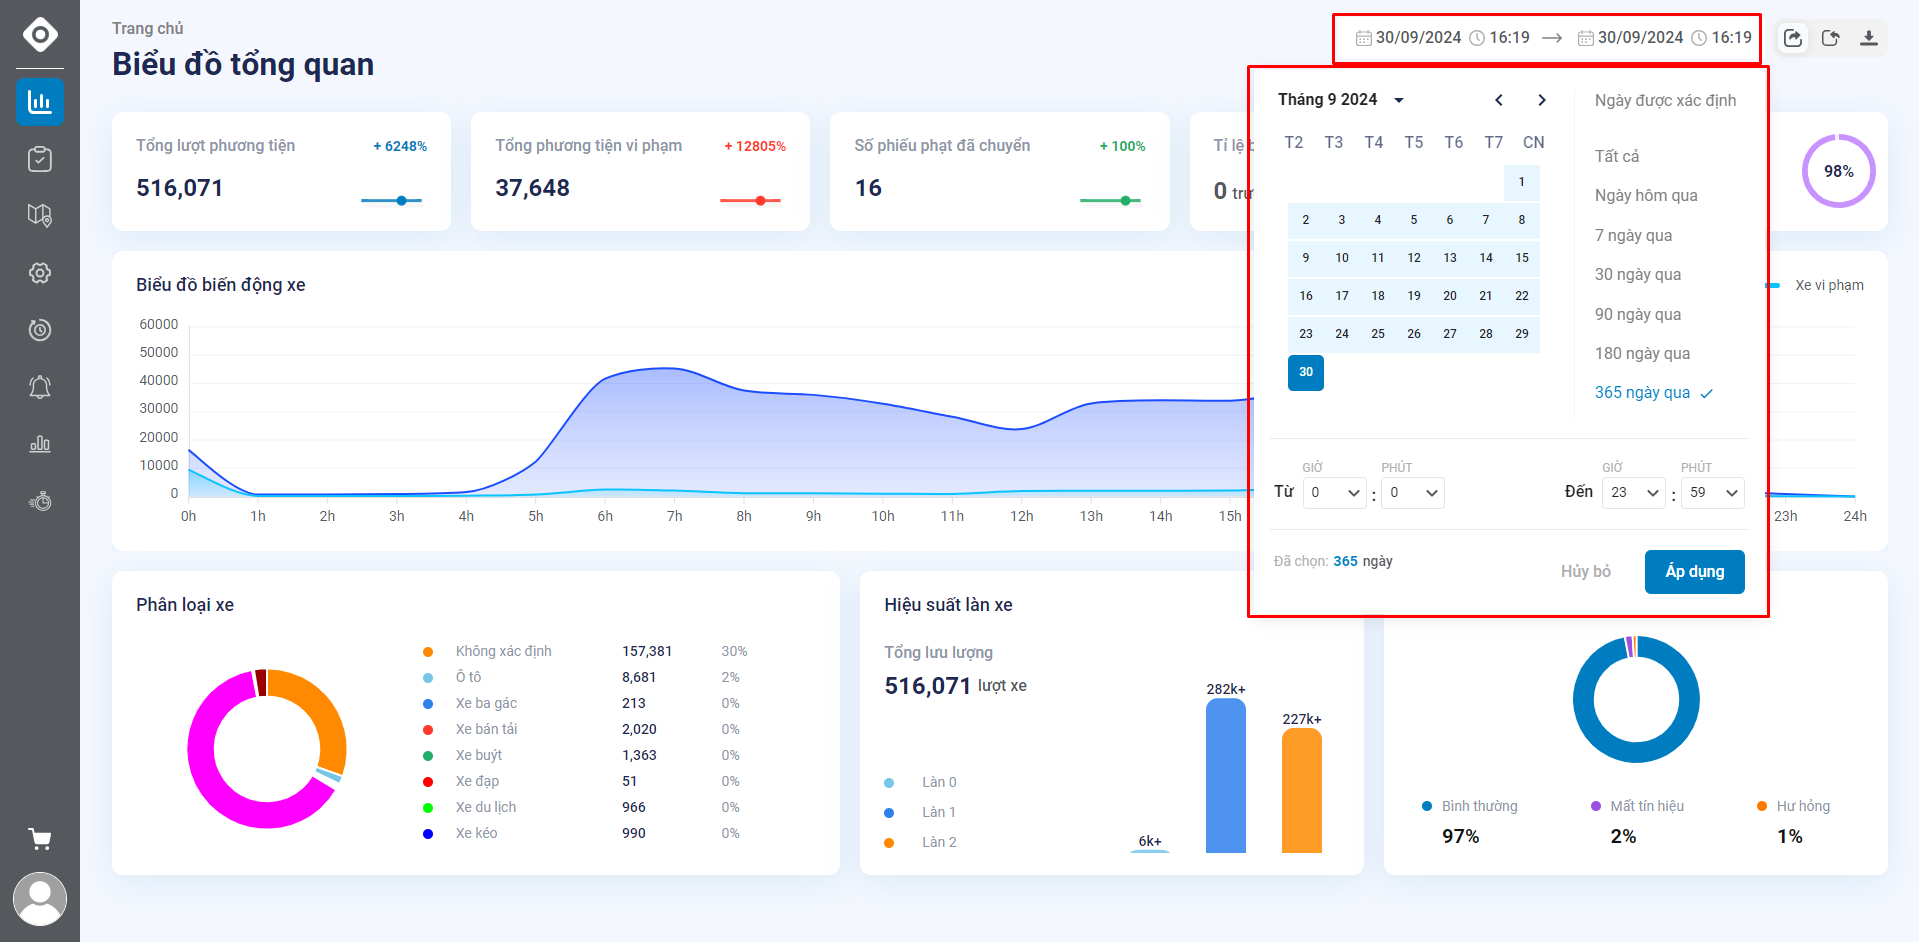Click the Trang chủ breadcrumb
The width and height of the screenshot is (1919, 942).
click(x=148, y=28)
